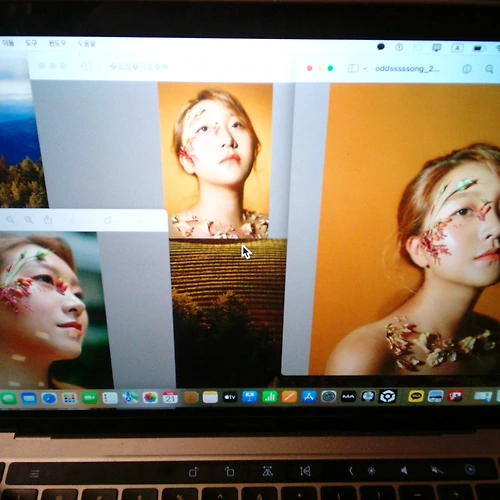The height and width of the screenshot is (500, 500).
Task: Open the 도구 menu in the menu bar
Action: [31, 43]
